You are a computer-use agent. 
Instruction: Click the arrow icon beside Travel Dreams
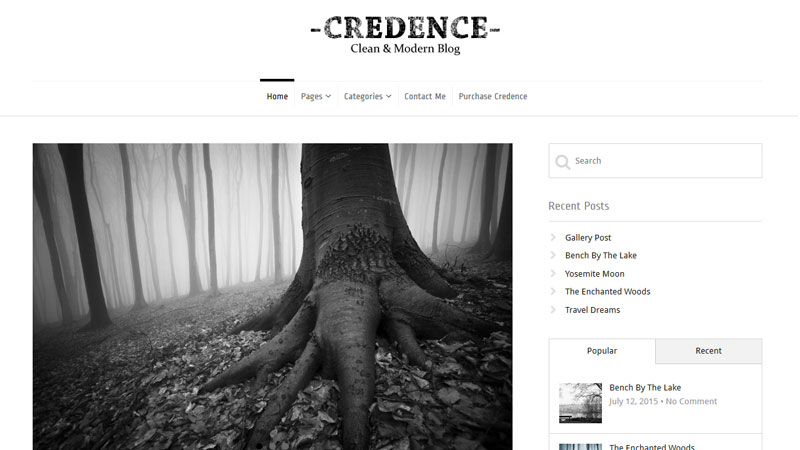tap(553, 310)
